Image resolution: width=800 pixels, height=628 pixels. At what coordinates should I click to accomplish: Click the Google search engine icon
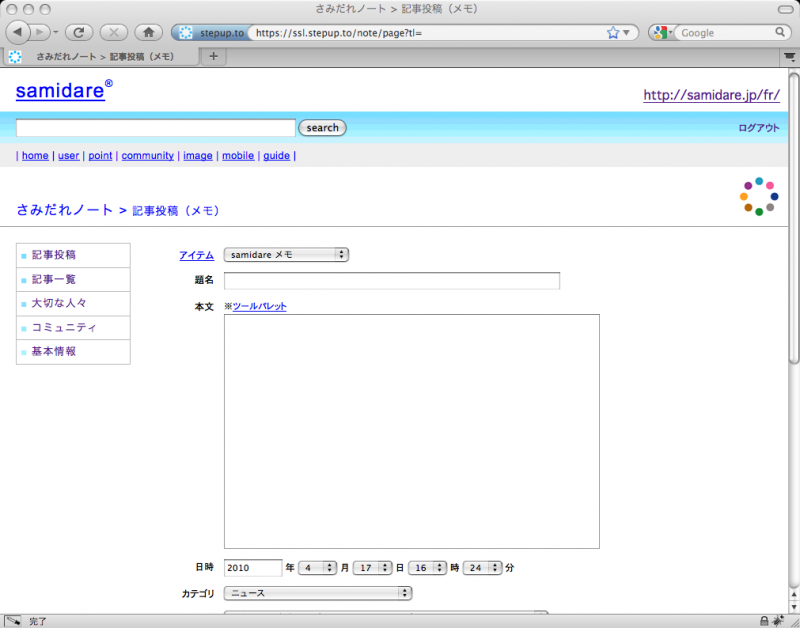[x=660, y=32]
